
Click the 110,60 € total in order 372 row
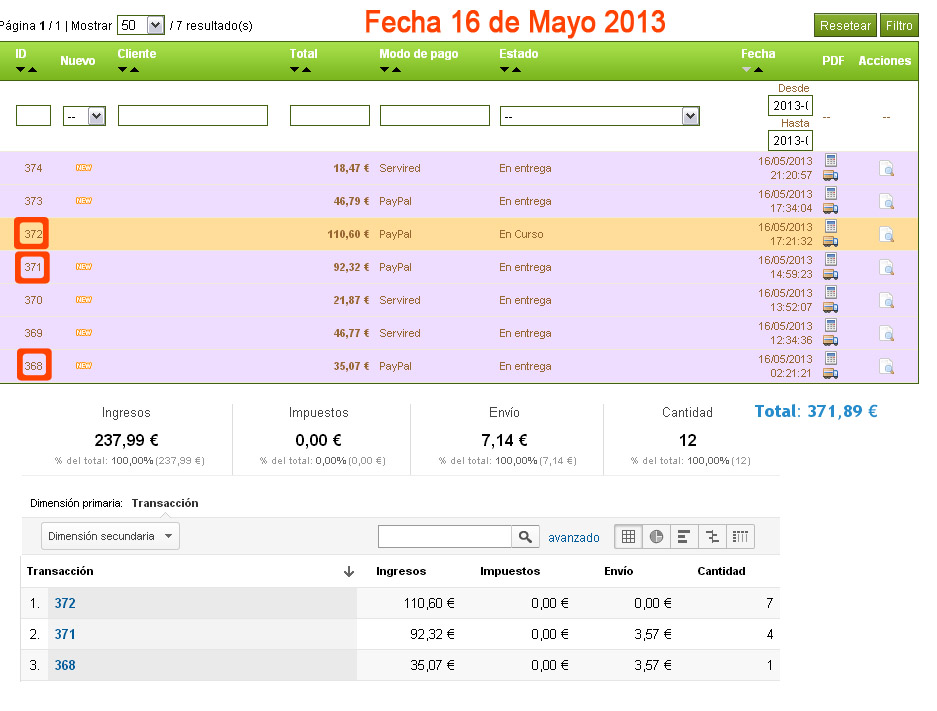tap(348, 234)
